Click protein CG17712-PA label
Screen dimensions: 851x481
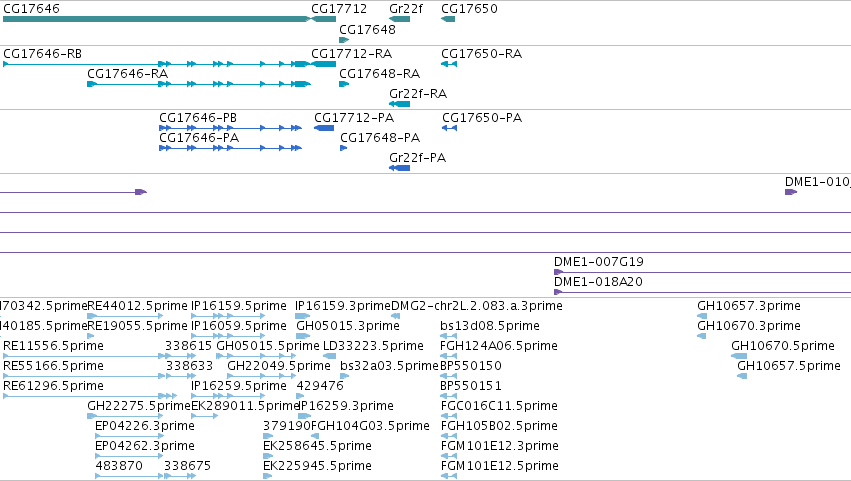(x=354, y=118)
